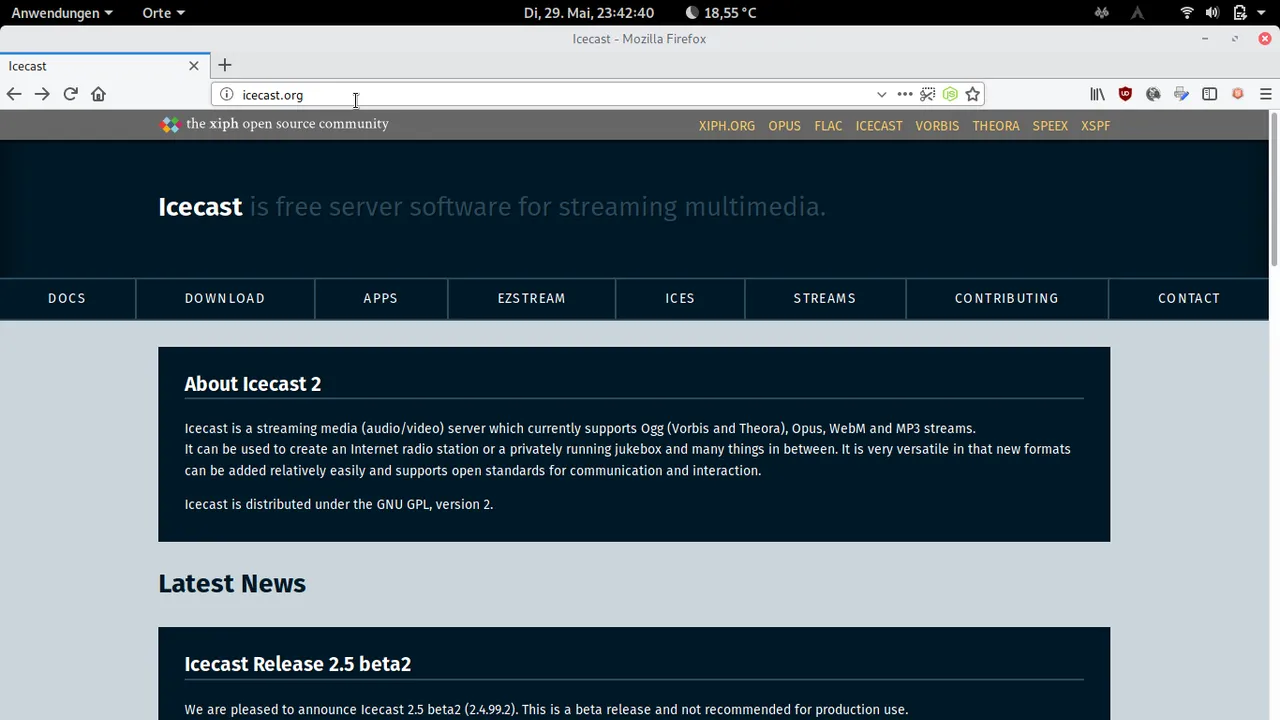Click the owl-like tray icon
This screenshot has width=1280, height=720.
1102,13
